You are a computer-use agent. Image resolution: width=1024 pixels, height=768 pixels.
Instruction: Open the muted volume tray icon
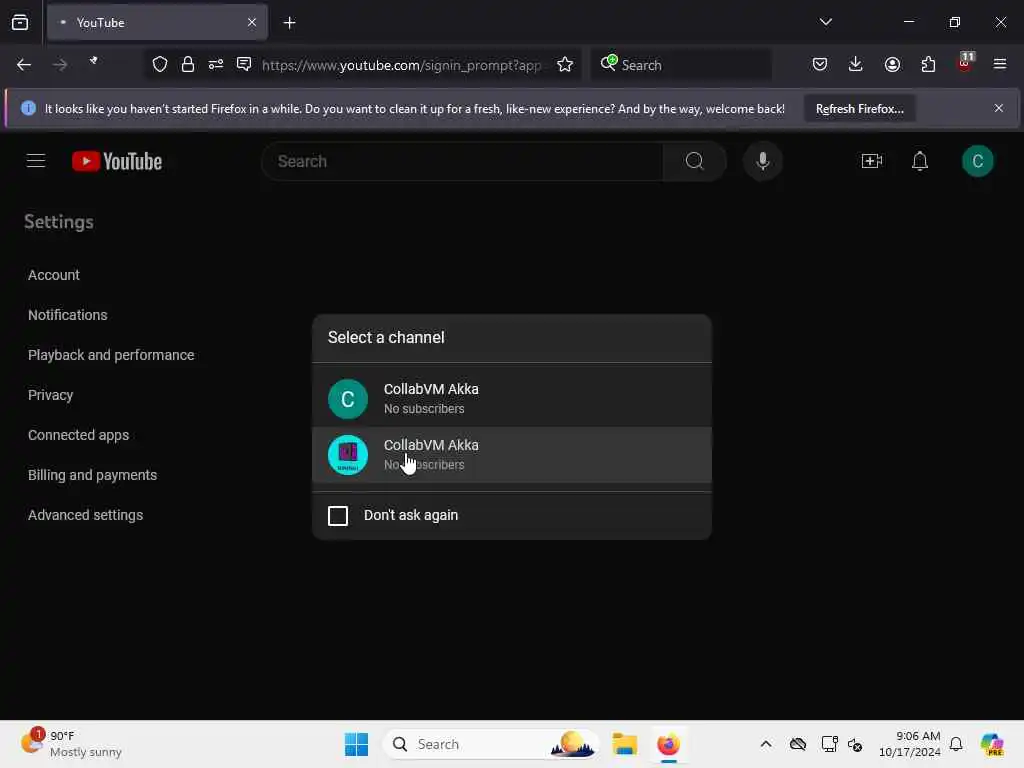(x=855, y=744)
